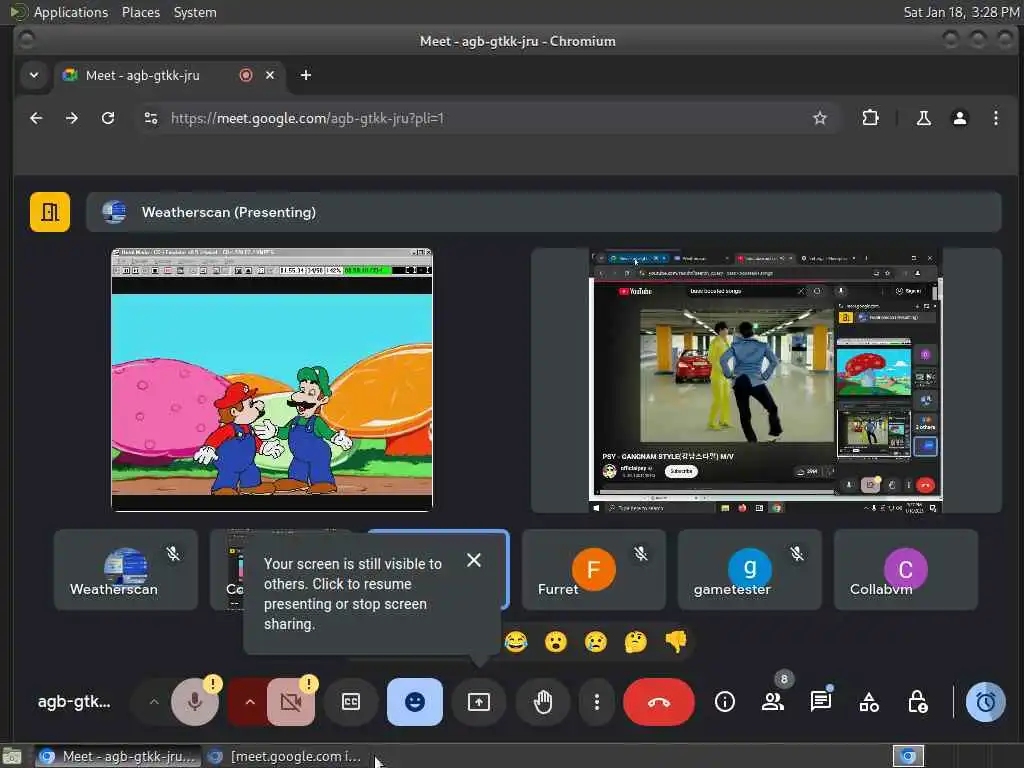Open the extensions puzzle icon
Viewport: 1024px width, 768px height.
(870, 118)
